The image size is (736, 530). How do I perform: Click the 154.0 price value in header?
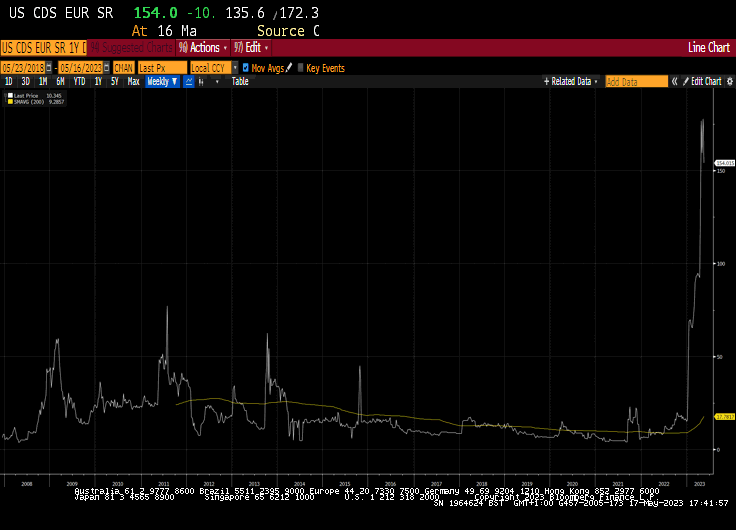(156, 13)
